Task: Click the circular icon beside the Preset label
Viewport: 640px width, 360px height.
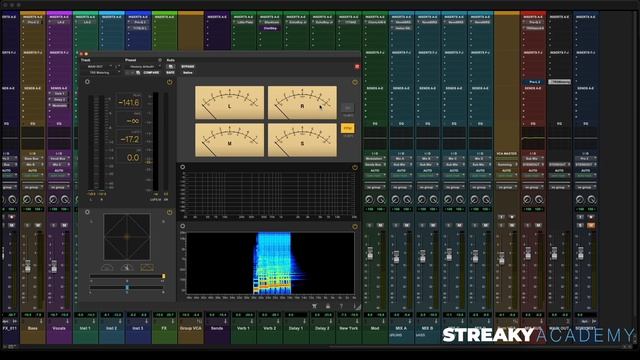Action: pyautogui.click(x=160, y=60)
